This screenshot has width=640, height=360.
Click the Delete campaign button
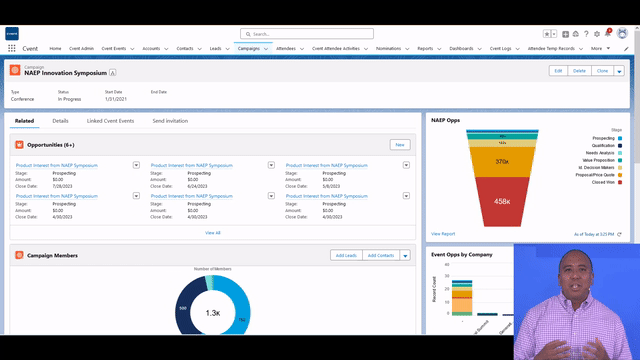579,71
